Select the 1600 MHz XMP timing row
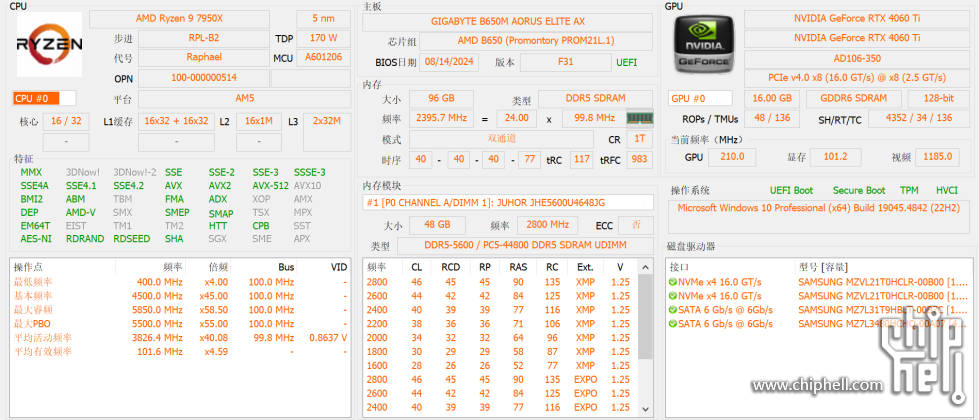This screenshot has width=979, height=420. 501,365
